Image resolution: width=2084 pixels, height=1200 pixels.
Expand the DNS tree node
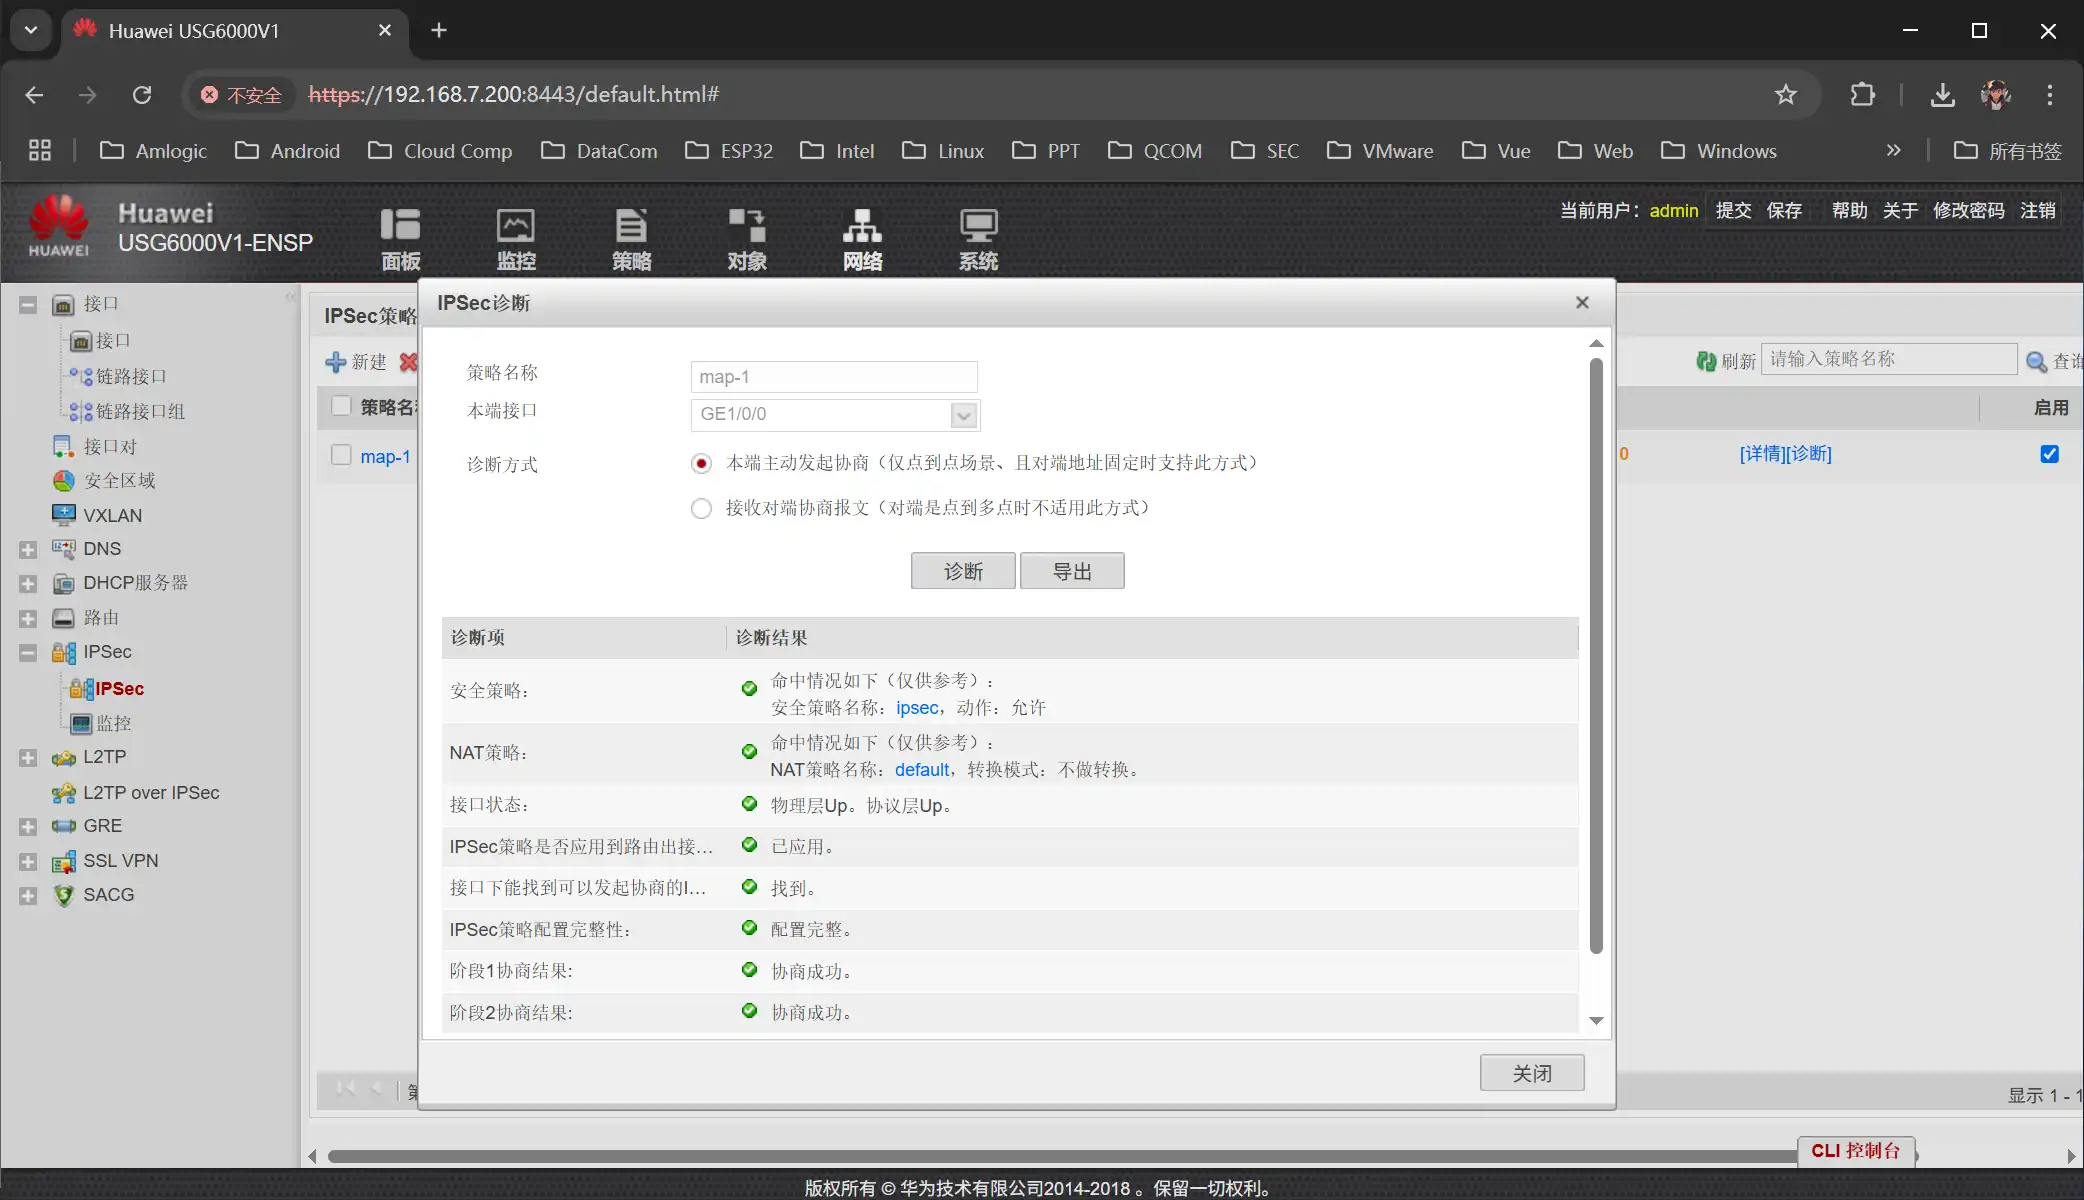(x=28, y=550)
